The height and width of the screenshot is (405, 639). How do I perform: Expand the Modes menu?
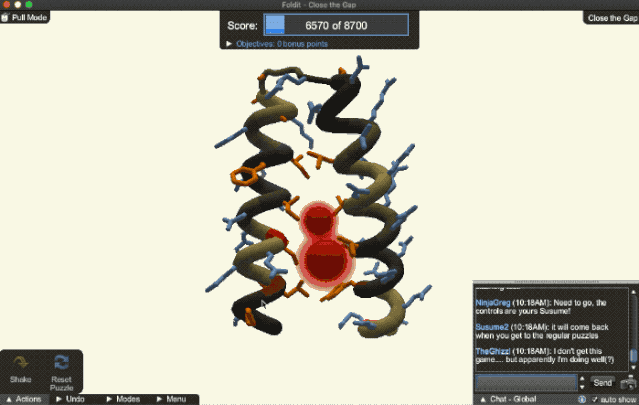(x=123, y=399)
